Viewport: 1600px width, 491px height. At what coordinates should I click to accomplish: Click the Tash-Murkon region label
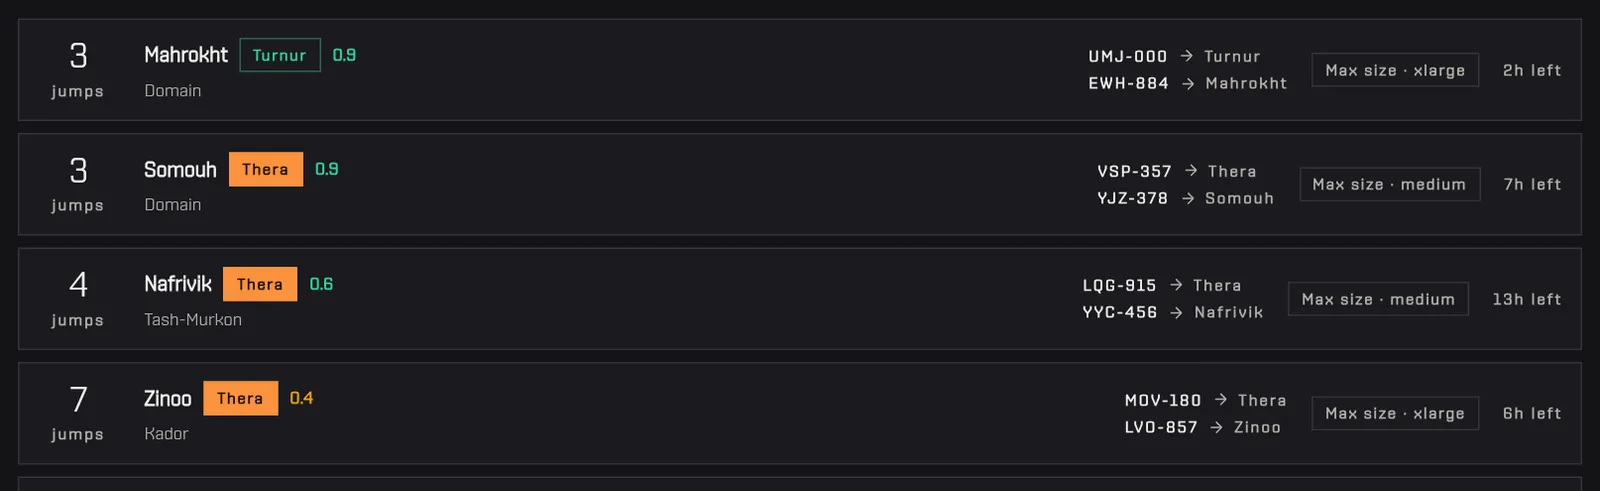click(x=193, y=320)
